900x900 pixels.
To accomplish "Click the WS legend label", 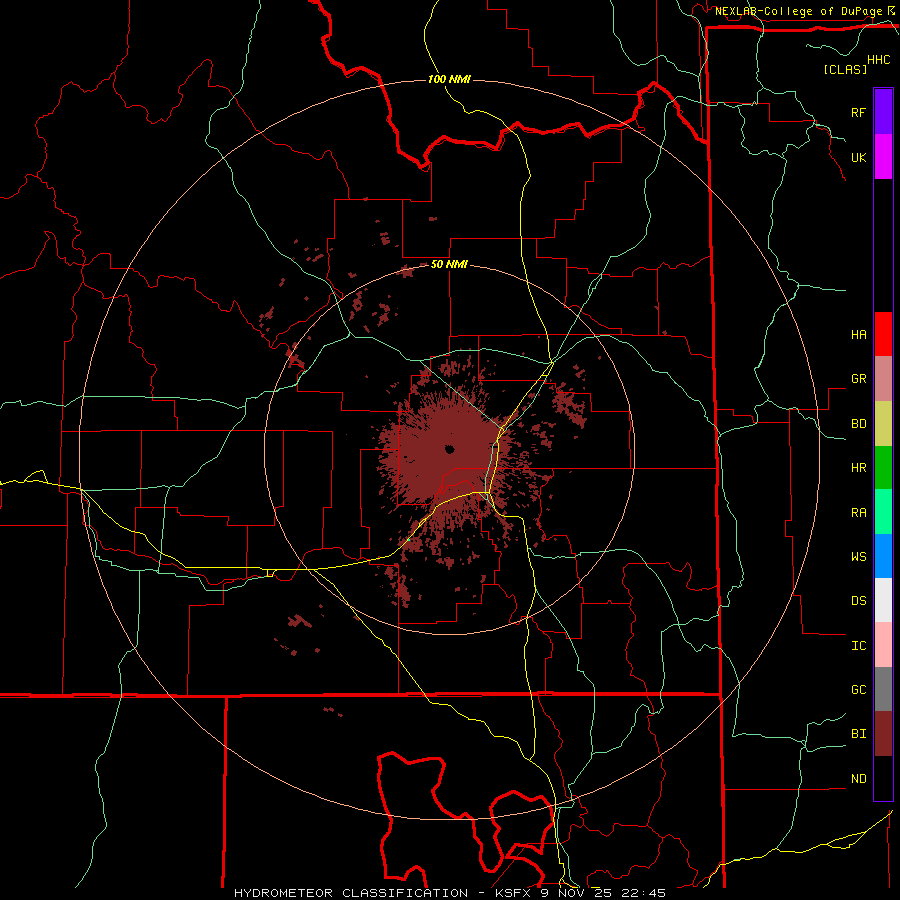I will (x=858, y=556).
